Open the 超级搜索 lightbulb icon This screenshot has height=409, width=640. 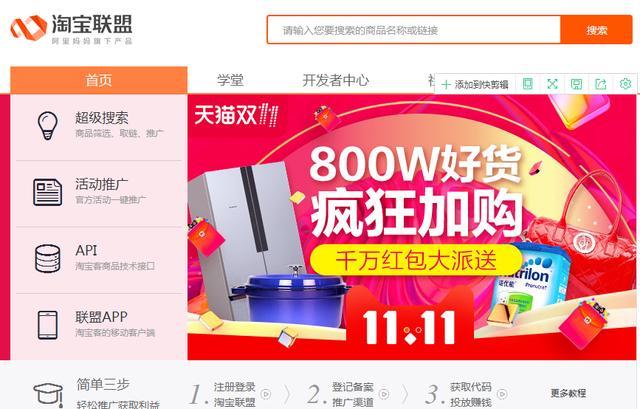[47, 126]
